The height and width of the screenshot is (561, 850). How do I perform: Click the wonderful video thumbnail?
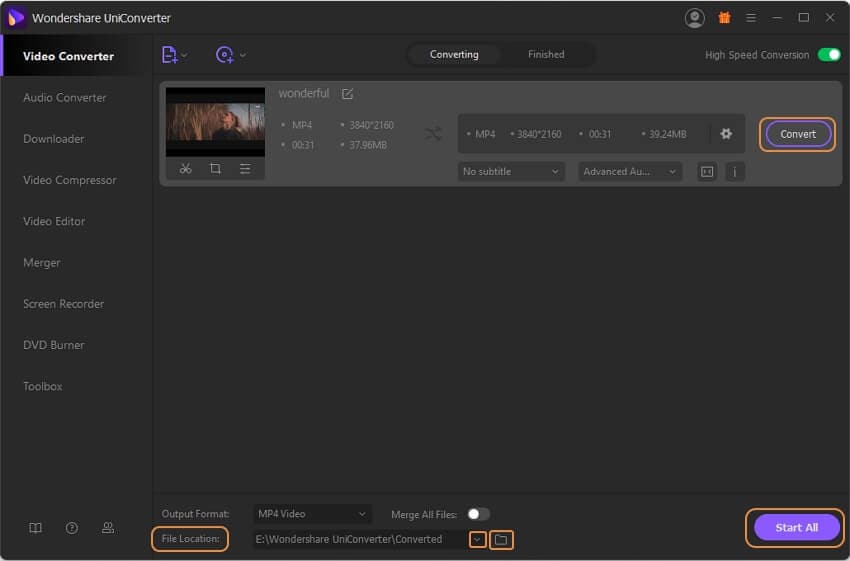[x=215, y=122]
